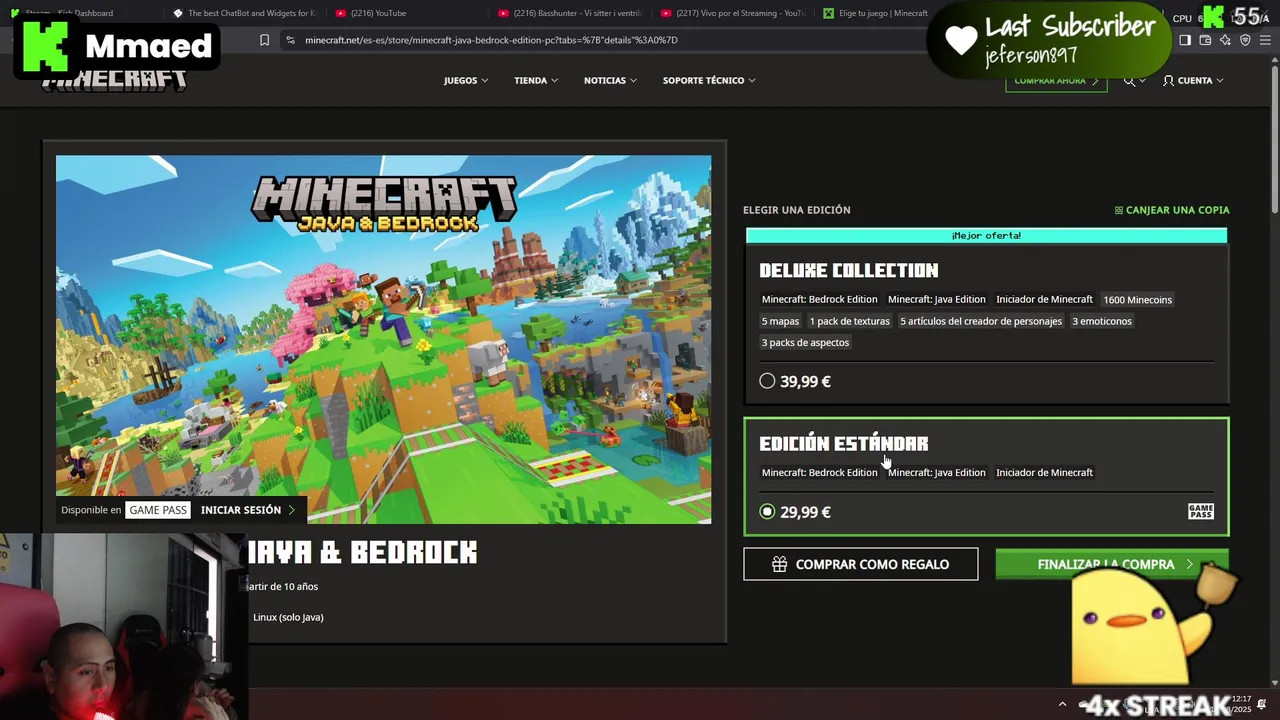Expand the chevron next to the search icon

click(x=1143, y=81)
